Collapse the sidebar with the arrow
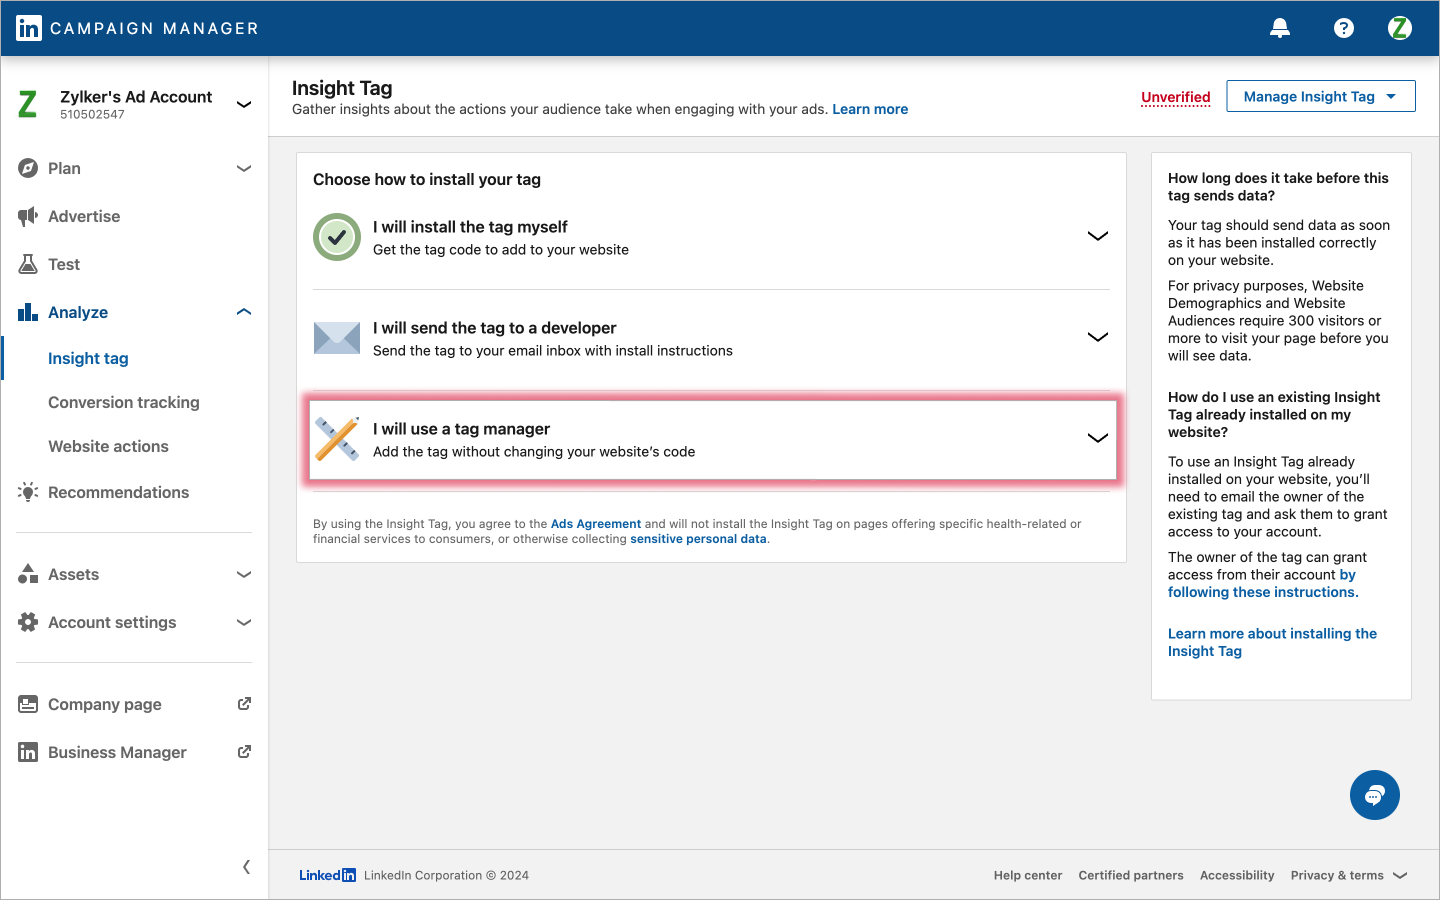The height and width of the screenshot is (900, 1440). (x=246, y=867)
